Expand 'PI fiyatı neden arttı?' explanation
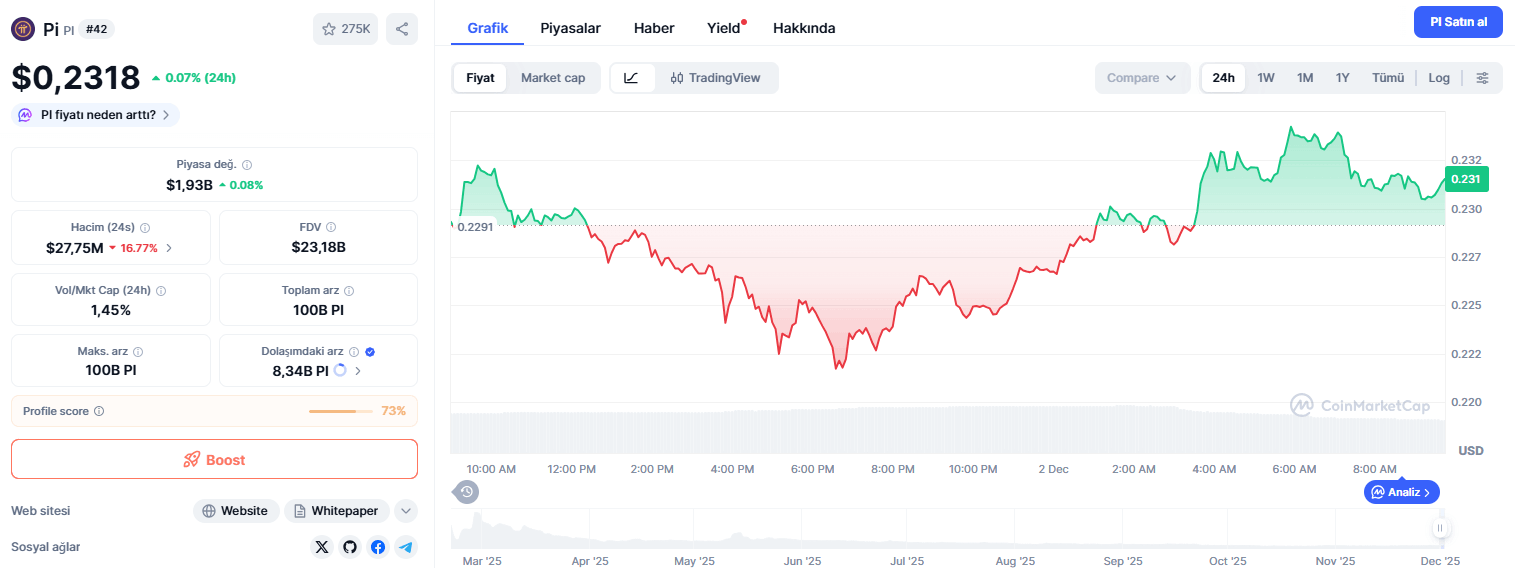Viewport: 1515px width, 568px height. [96, 115]
